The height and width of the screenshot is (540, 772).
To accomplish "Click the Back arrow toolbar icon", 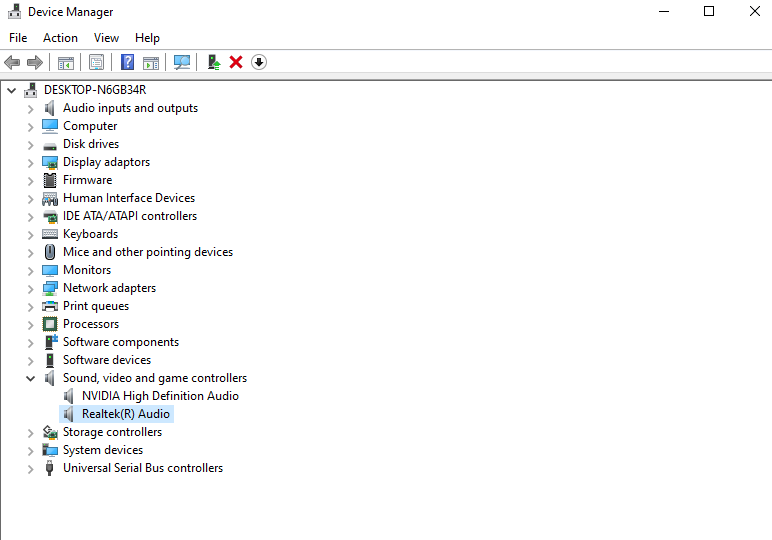I will click(x=12, y=63).
